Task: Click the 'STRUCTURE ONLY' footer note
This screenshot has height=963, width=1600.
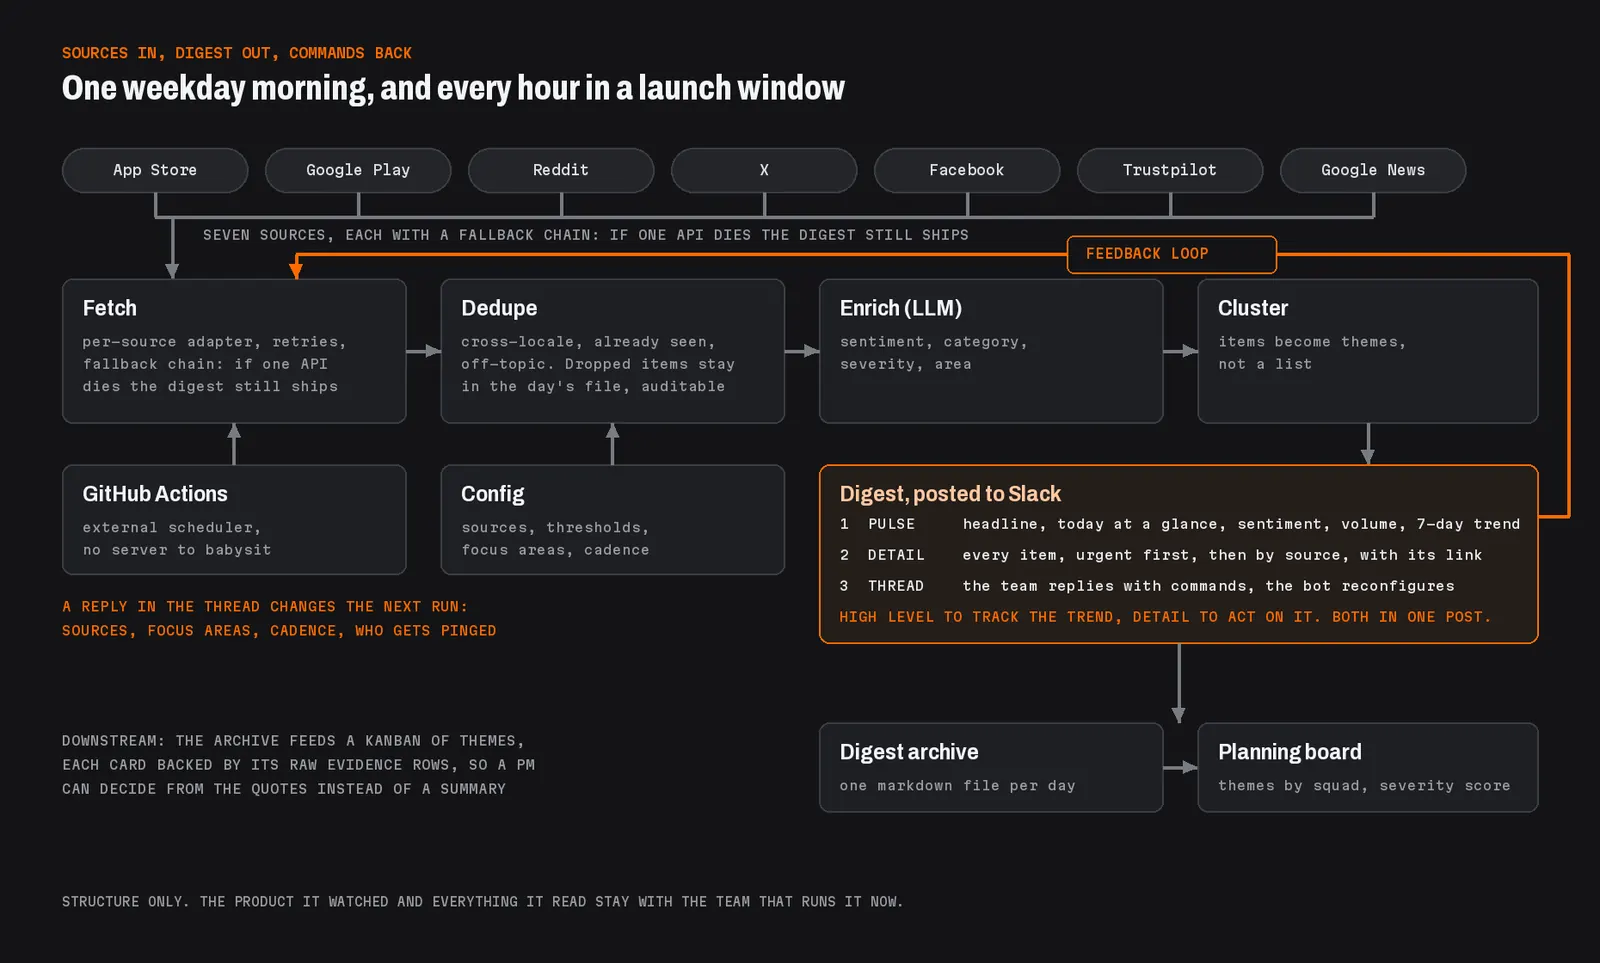Action: click(x=482, y=902)
